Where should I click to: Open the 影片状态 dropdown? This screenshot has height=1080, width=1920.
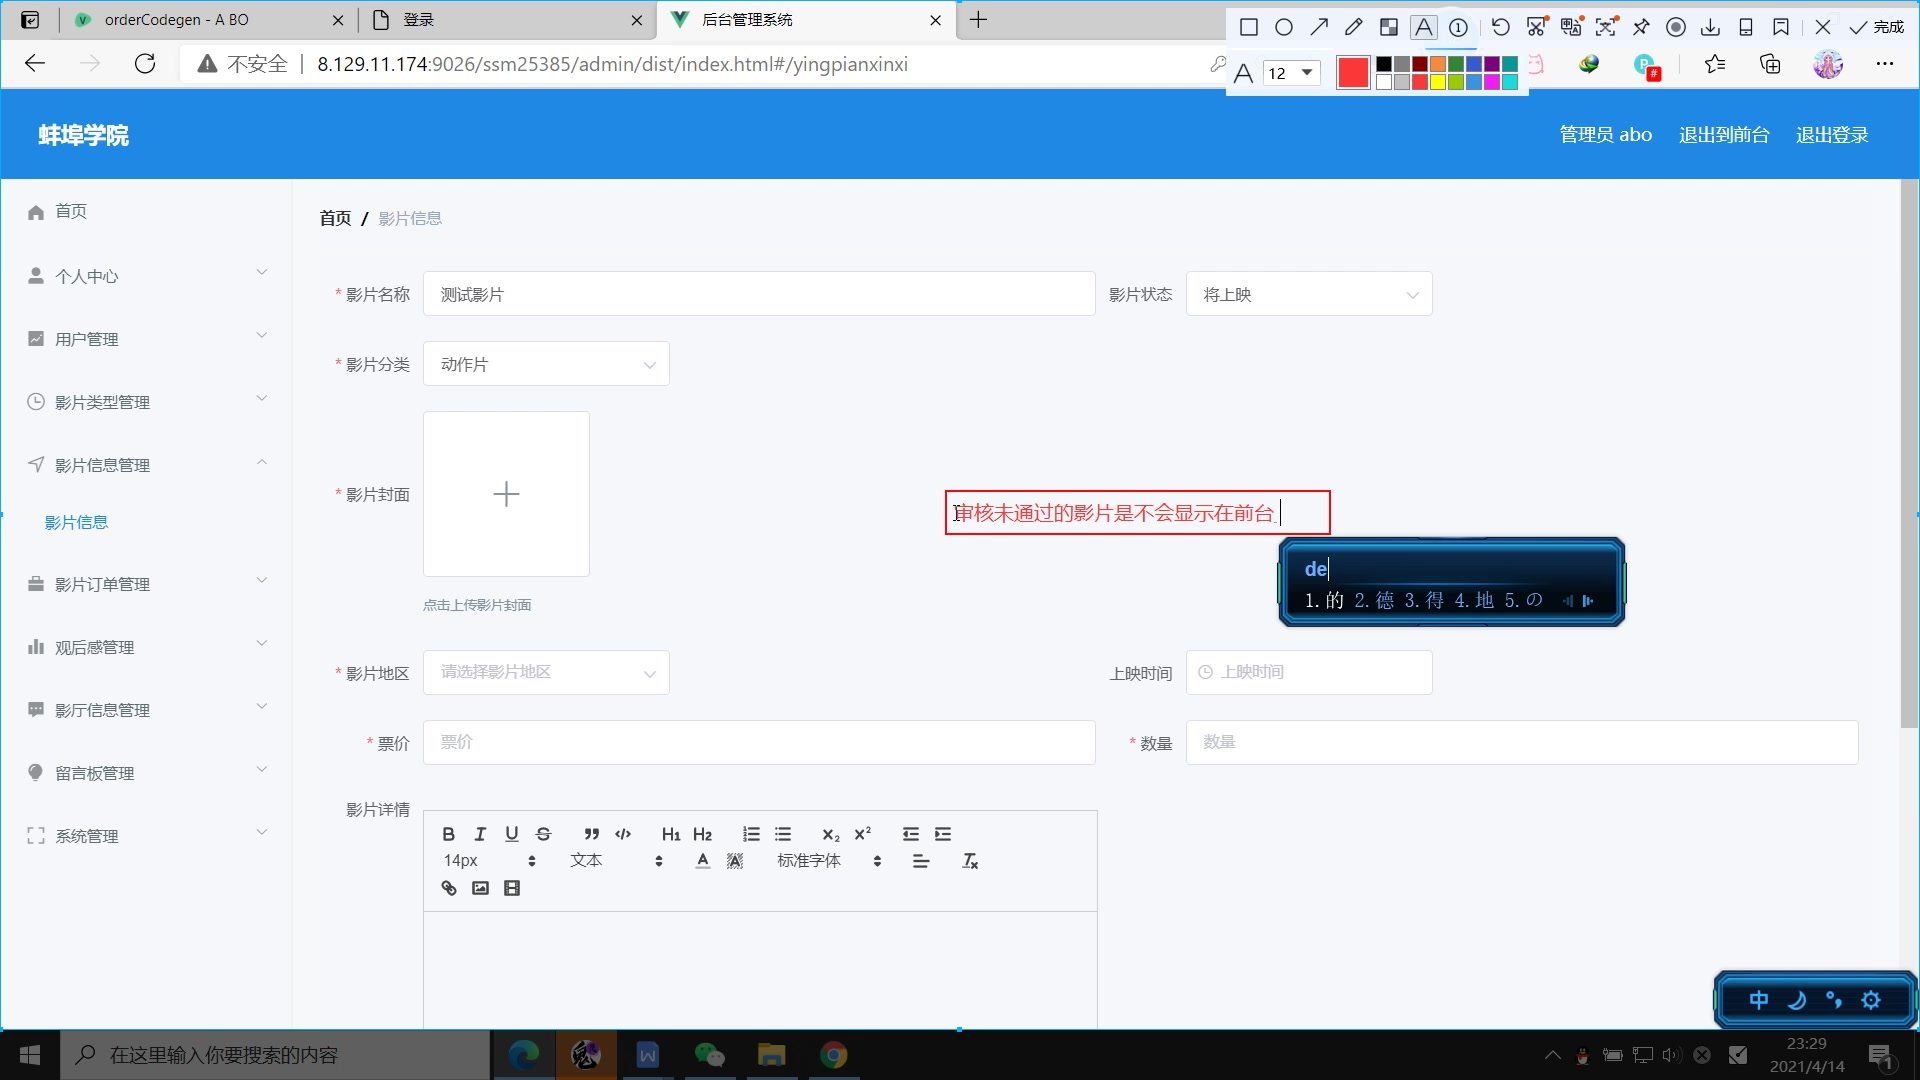click(x=1308, y=295)
